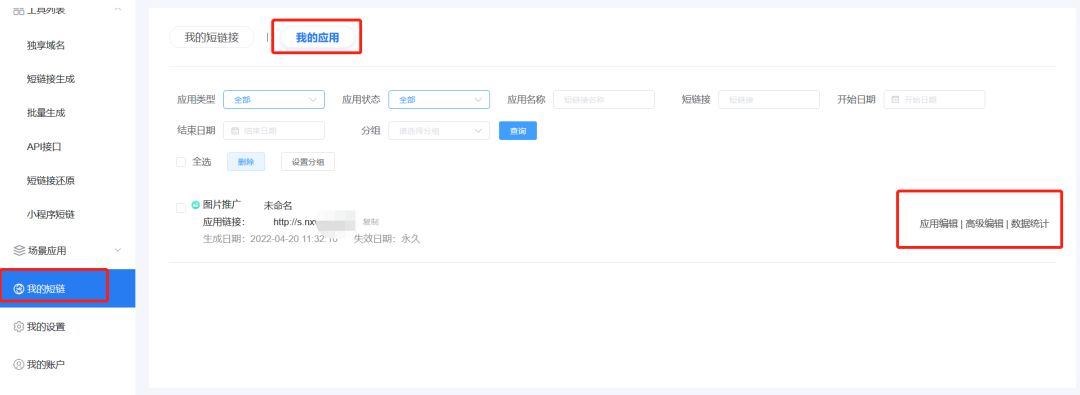This screenshot has height=395, width=1080.
Task: Switch to the 我的短链接 tab
Action: tap(211, 37)
